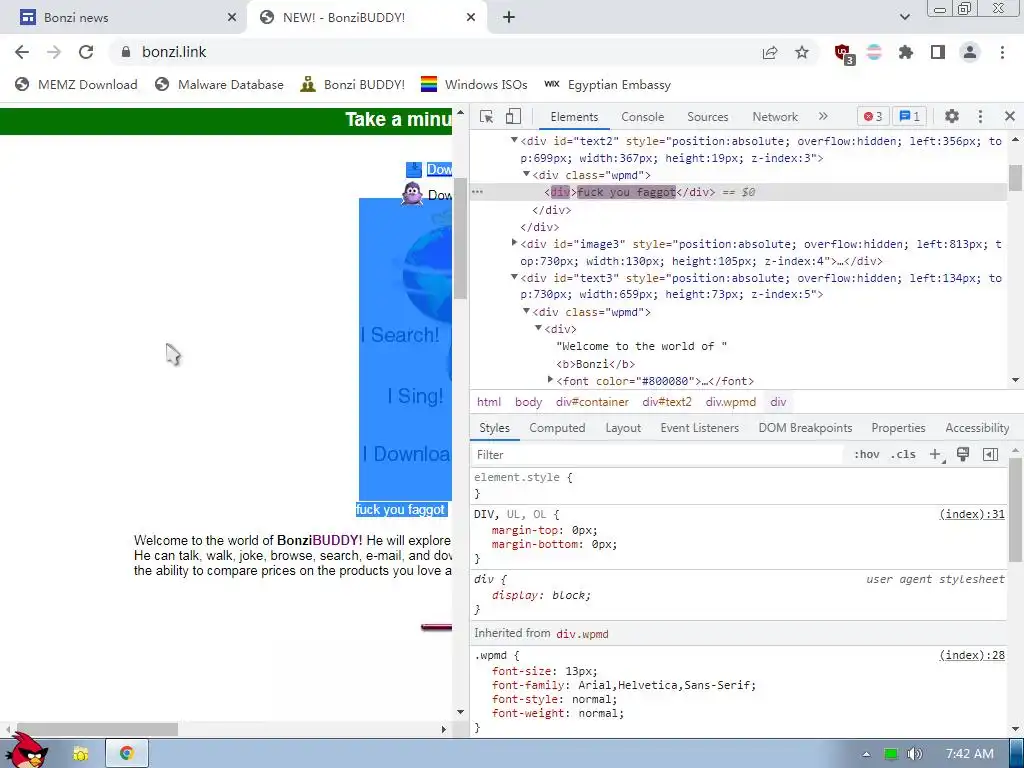This screenshot has width=1024, height=768.
Task: Switch to the Console tab
Action: (x=643, y=117)
